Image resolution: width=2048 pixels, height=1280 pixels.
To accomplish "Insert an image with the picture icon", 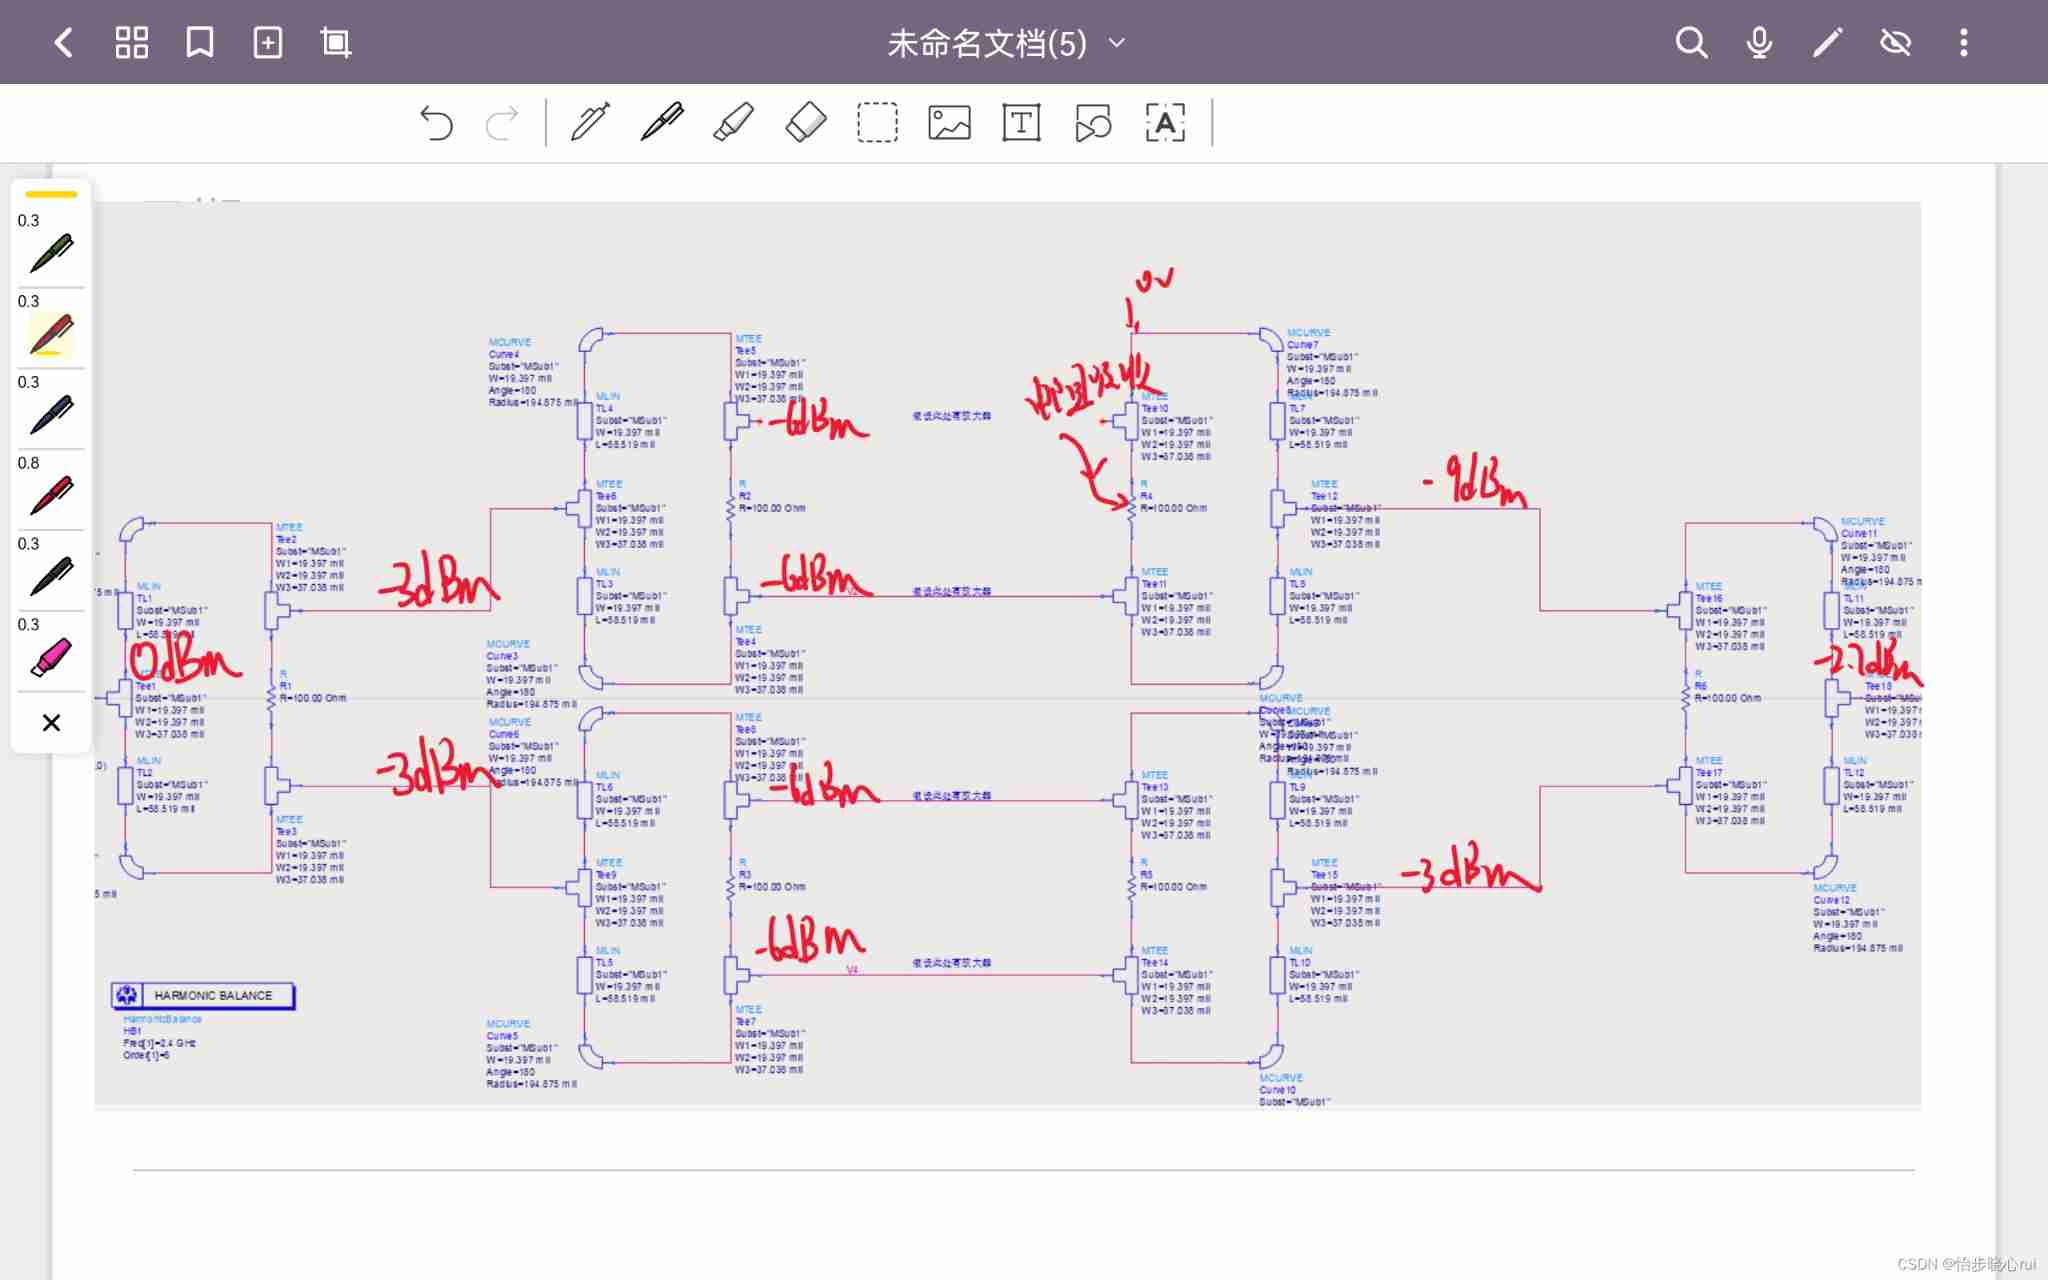I will click(x=949, y=124).
